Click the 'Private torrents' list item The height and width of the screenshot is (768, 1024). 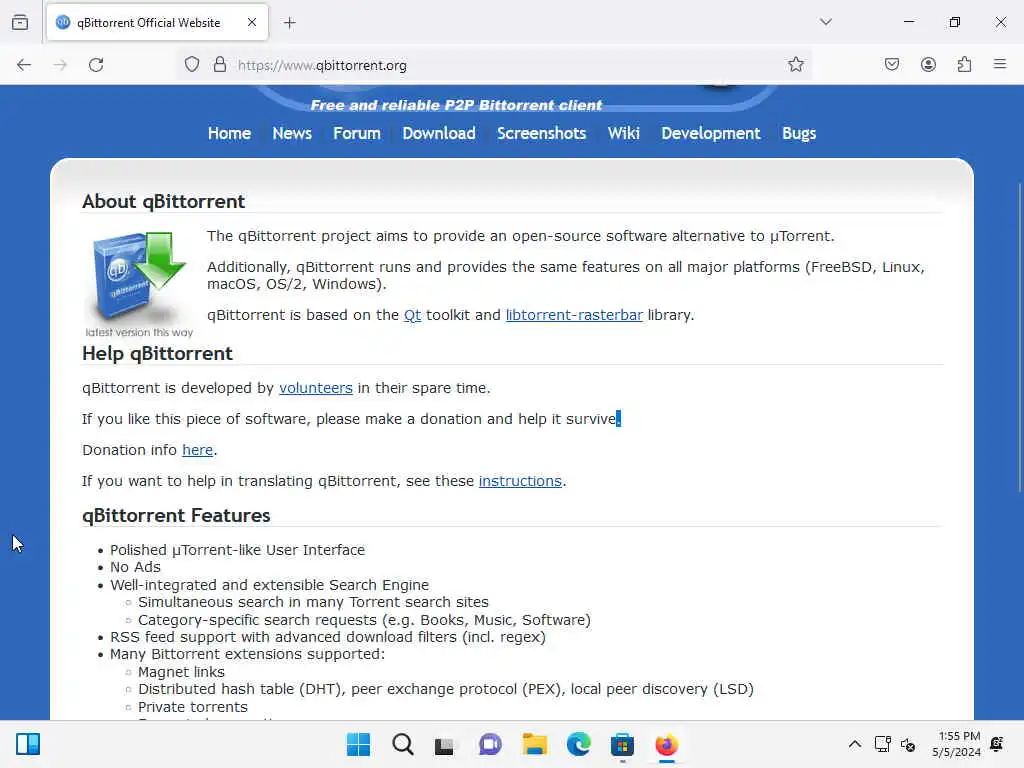pyautogui.click(x=193, y=707)
